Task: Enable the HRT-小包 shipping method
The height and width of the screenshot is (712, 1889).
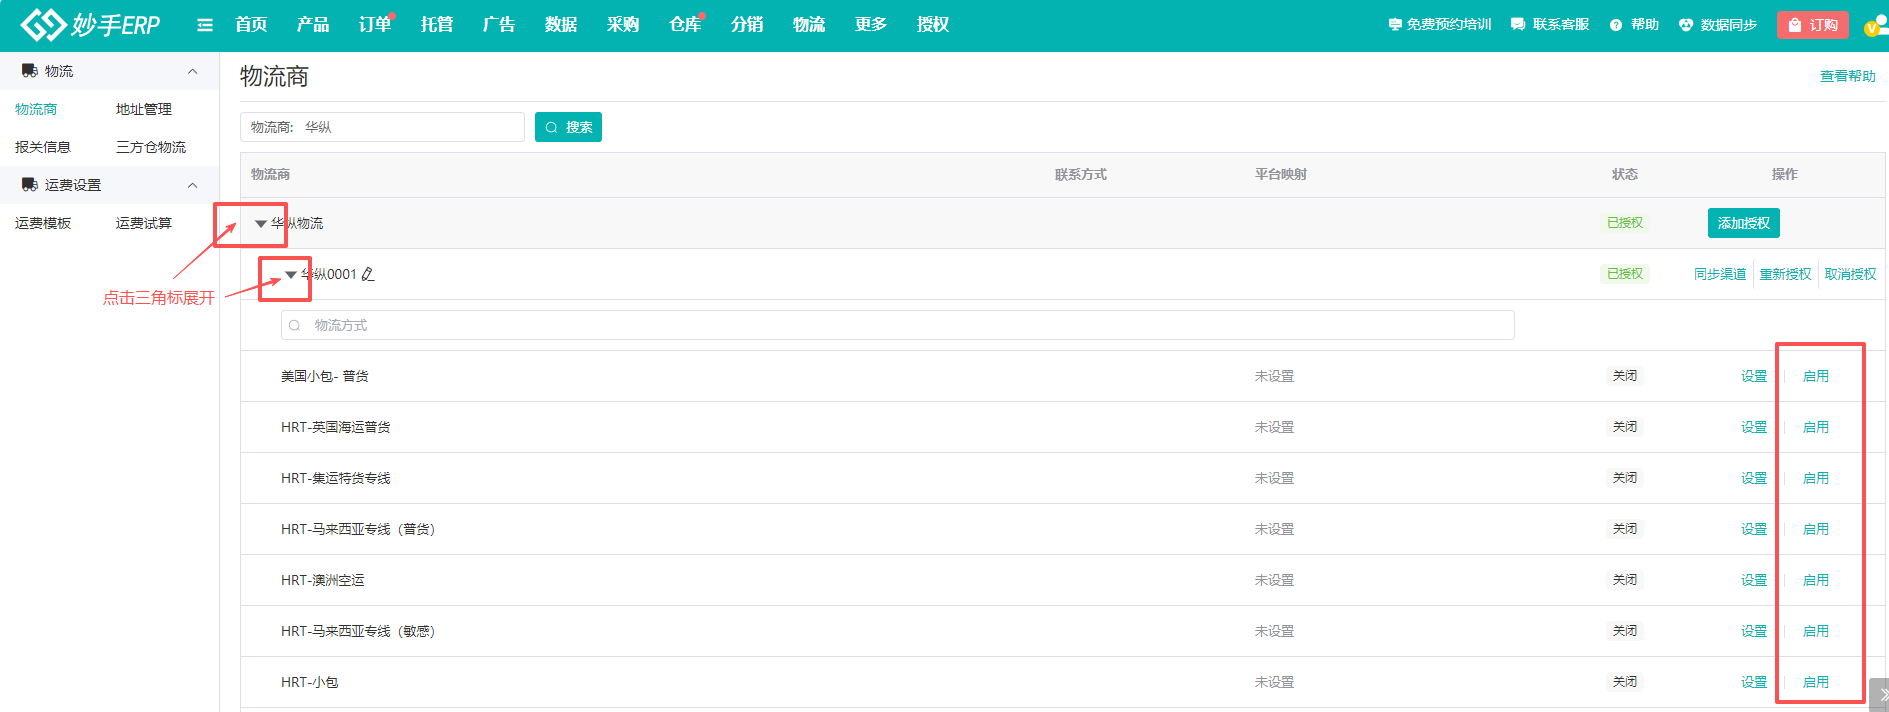Action: 1815,682
